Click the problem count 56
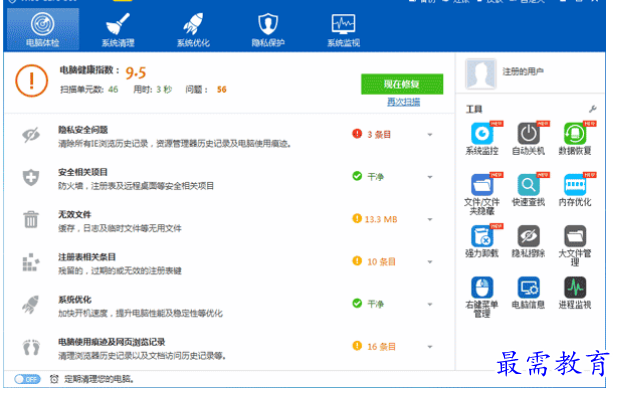Screen dimensions: 618x395 point(222,90)
